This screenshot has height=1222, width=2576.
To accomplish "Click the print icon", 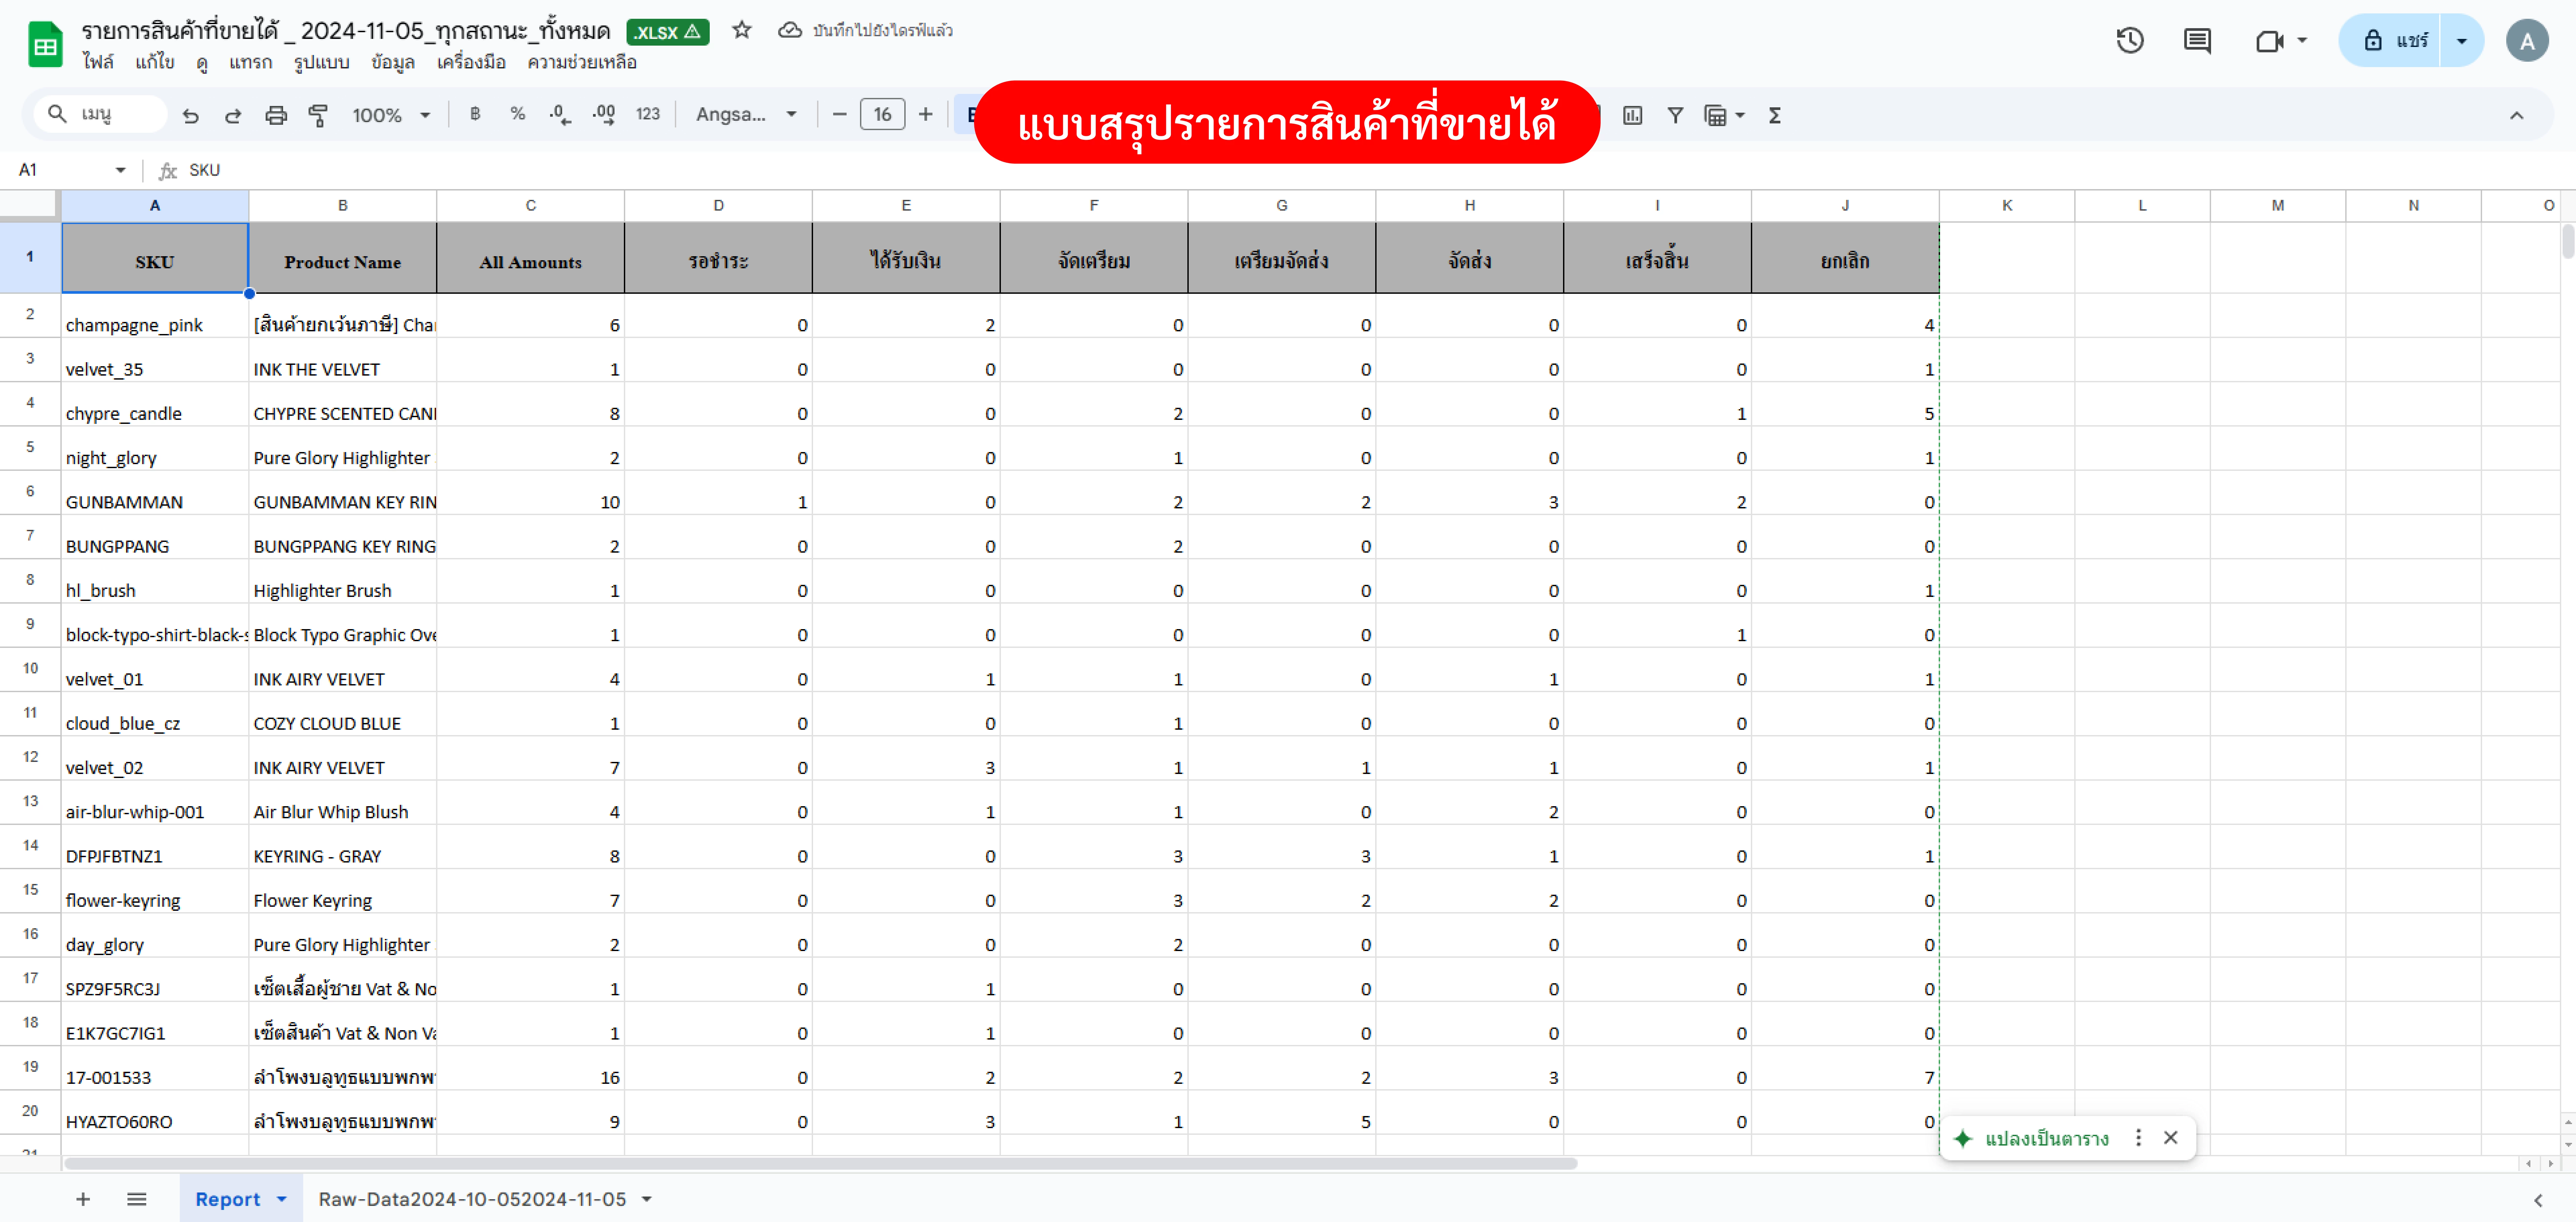I will pyautogui.click(x=276, y=115).
